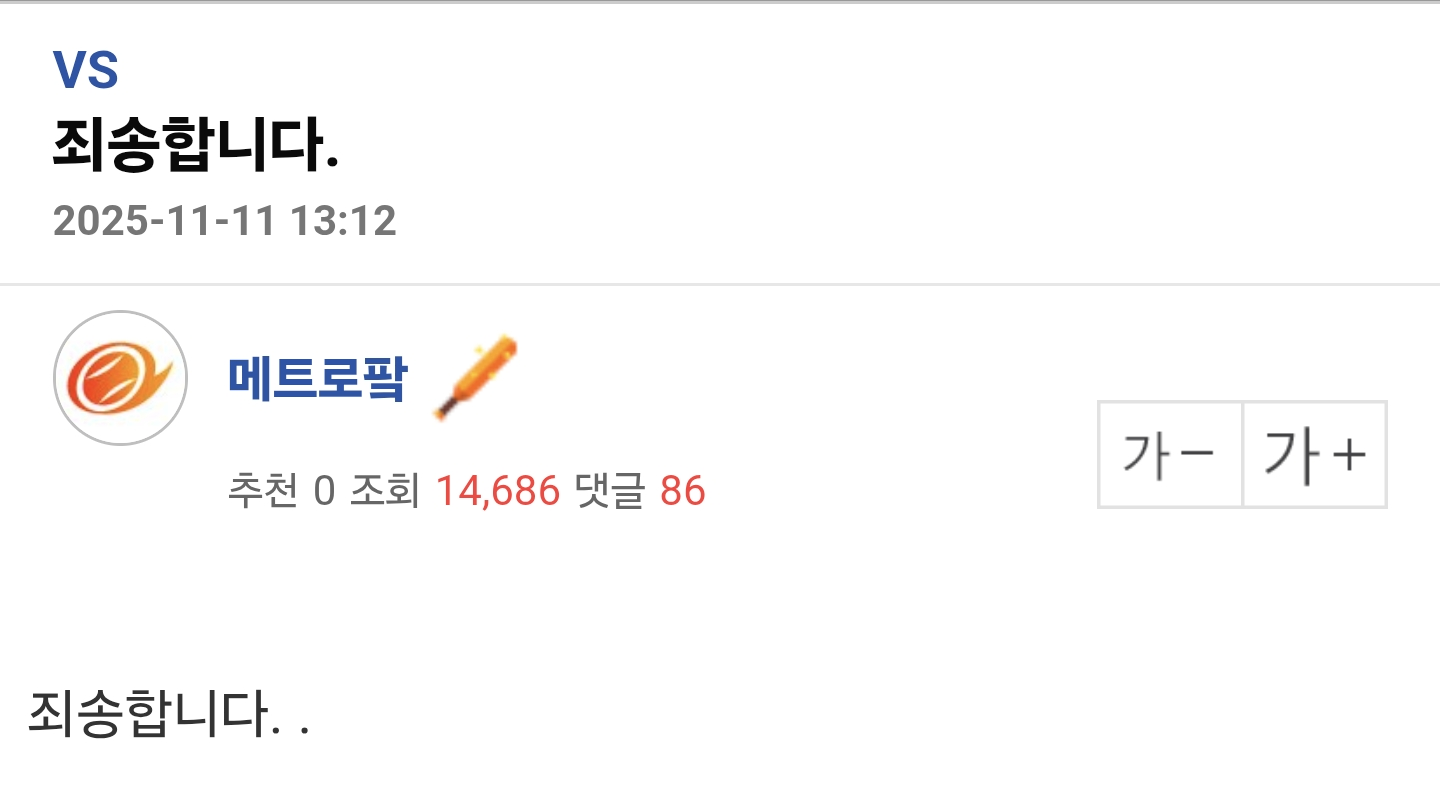Click the gray bar at the top edge
Image resolution: width=1440 pixels, height=804 pixels.
tap(720, 2)
